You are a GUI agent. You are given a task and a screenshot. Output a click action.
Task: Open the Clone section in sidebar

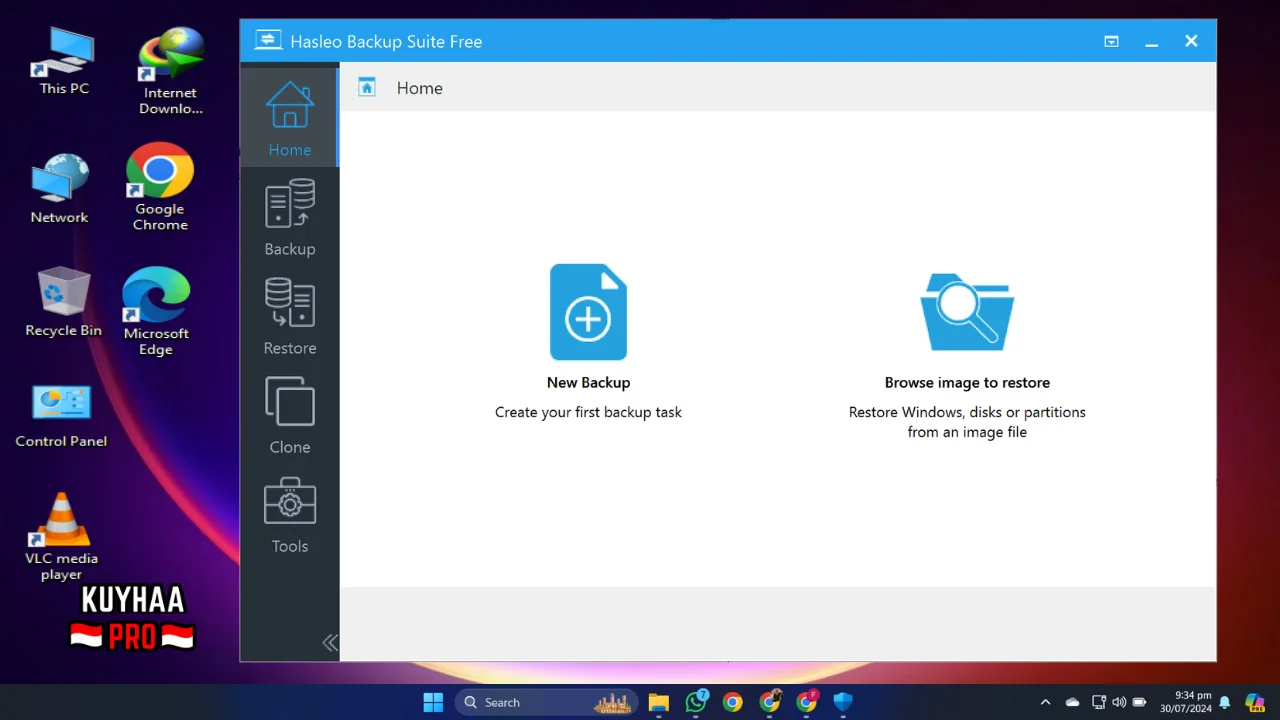click(x=289, y=414)
